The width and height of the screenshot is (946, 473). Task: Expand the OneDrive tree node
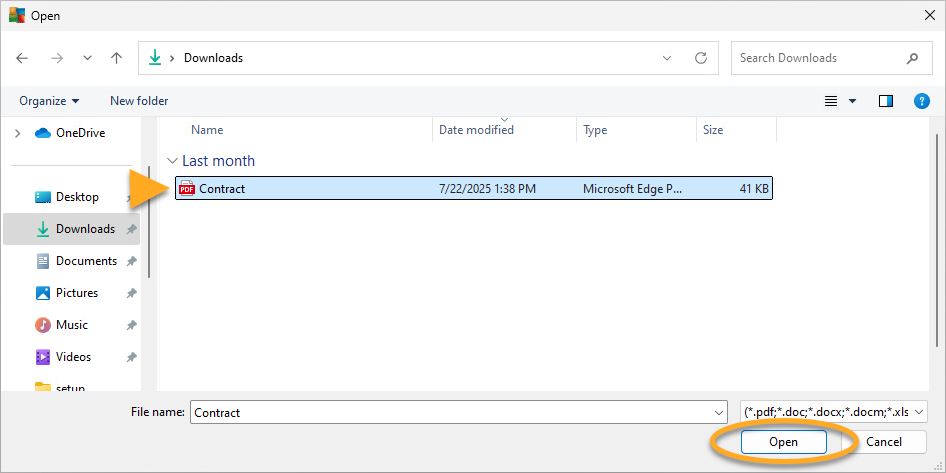[18, 133]
